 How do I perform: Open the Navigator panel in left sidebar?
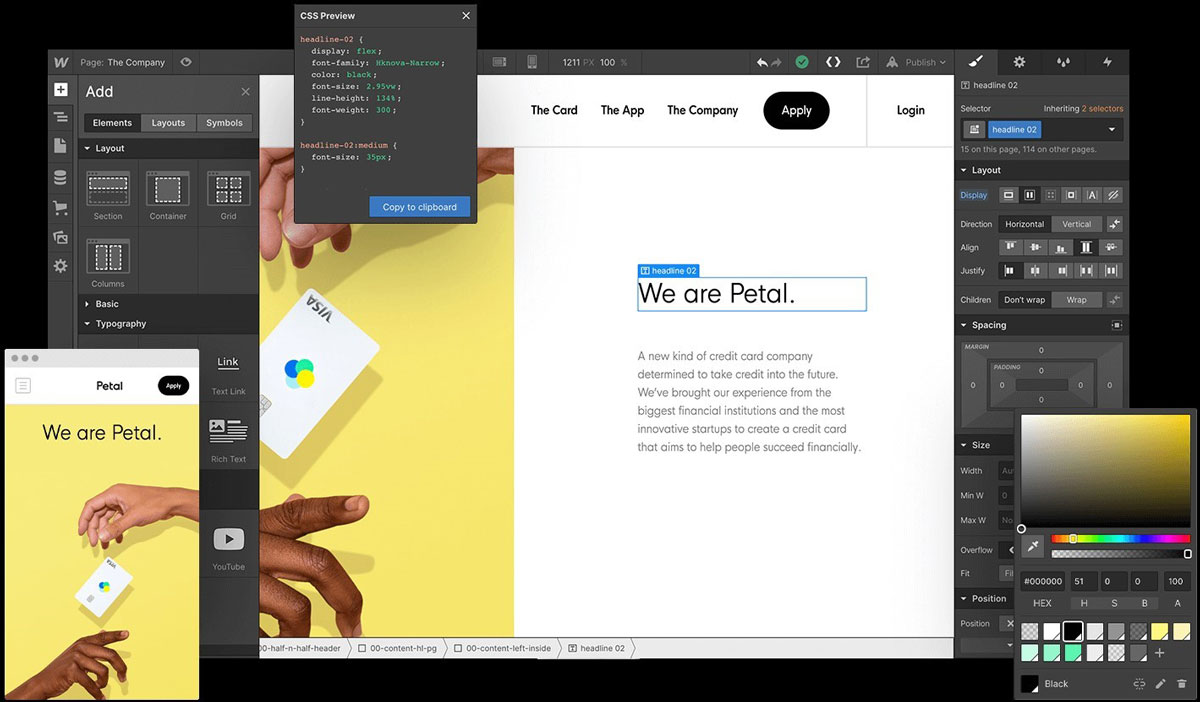60,118
